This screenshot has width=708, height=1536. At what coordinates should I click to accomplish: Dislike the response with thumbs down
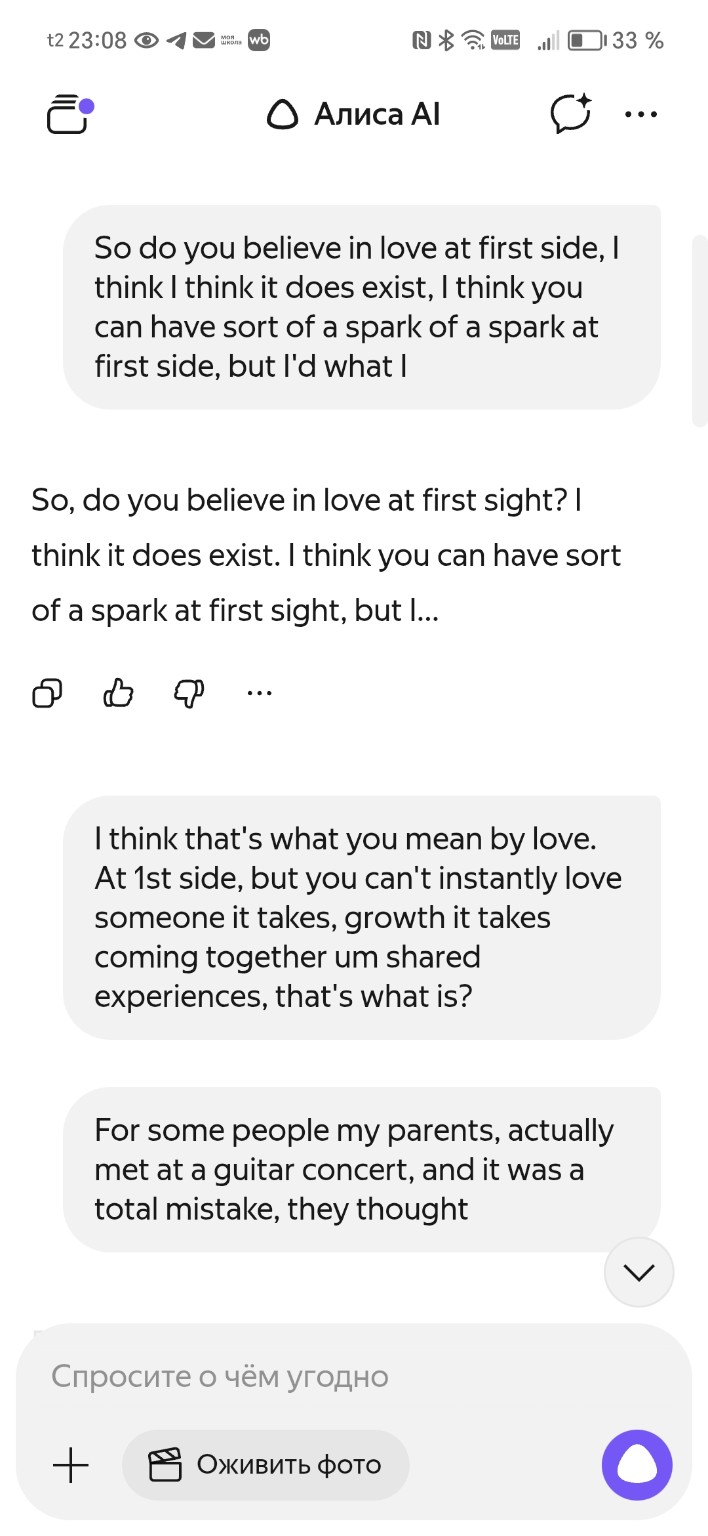tap(189, 692)
